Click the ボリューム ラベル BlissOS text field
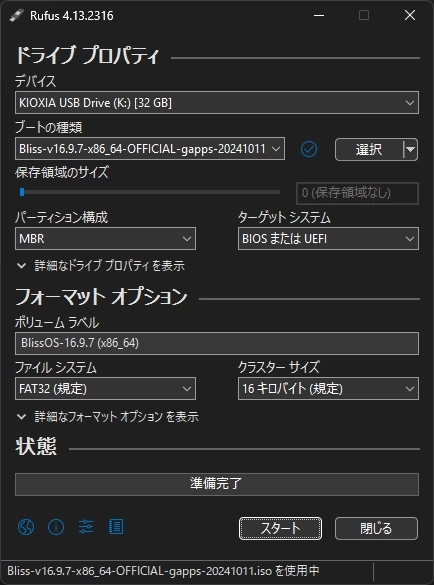 click(x=217, y=343)
